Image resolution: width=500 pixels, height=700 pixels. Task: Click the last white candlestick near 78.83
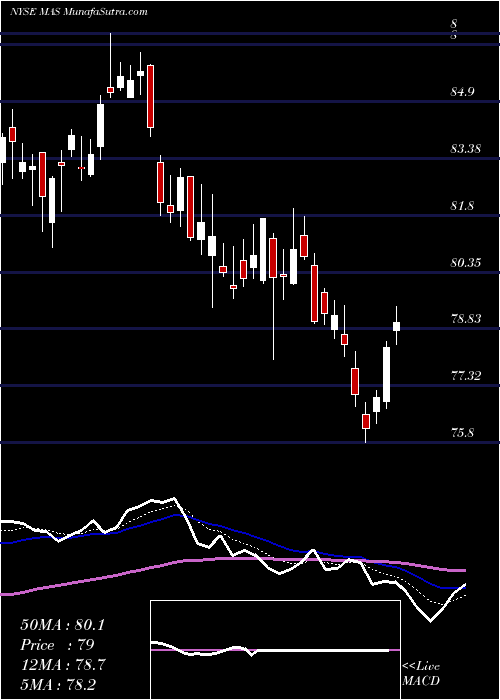[x=396, y=326]
